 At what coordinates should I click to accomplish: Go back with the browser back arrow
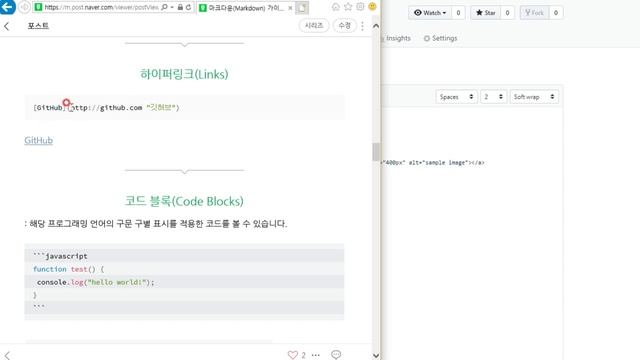pos(7,7)
